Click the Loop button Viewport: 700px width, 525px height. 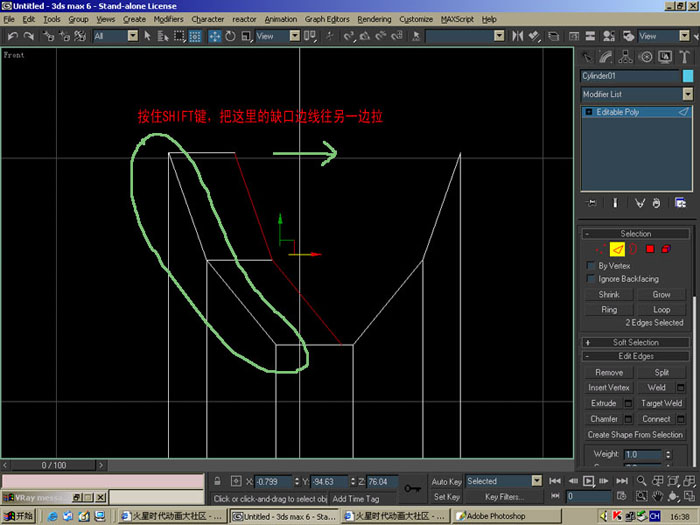tap(662, 310)
